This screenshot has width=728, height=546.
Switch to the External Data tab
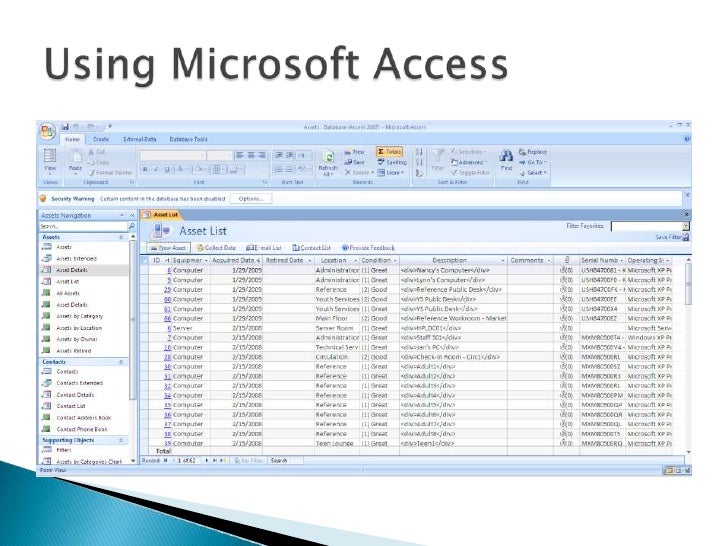point(139,139)
